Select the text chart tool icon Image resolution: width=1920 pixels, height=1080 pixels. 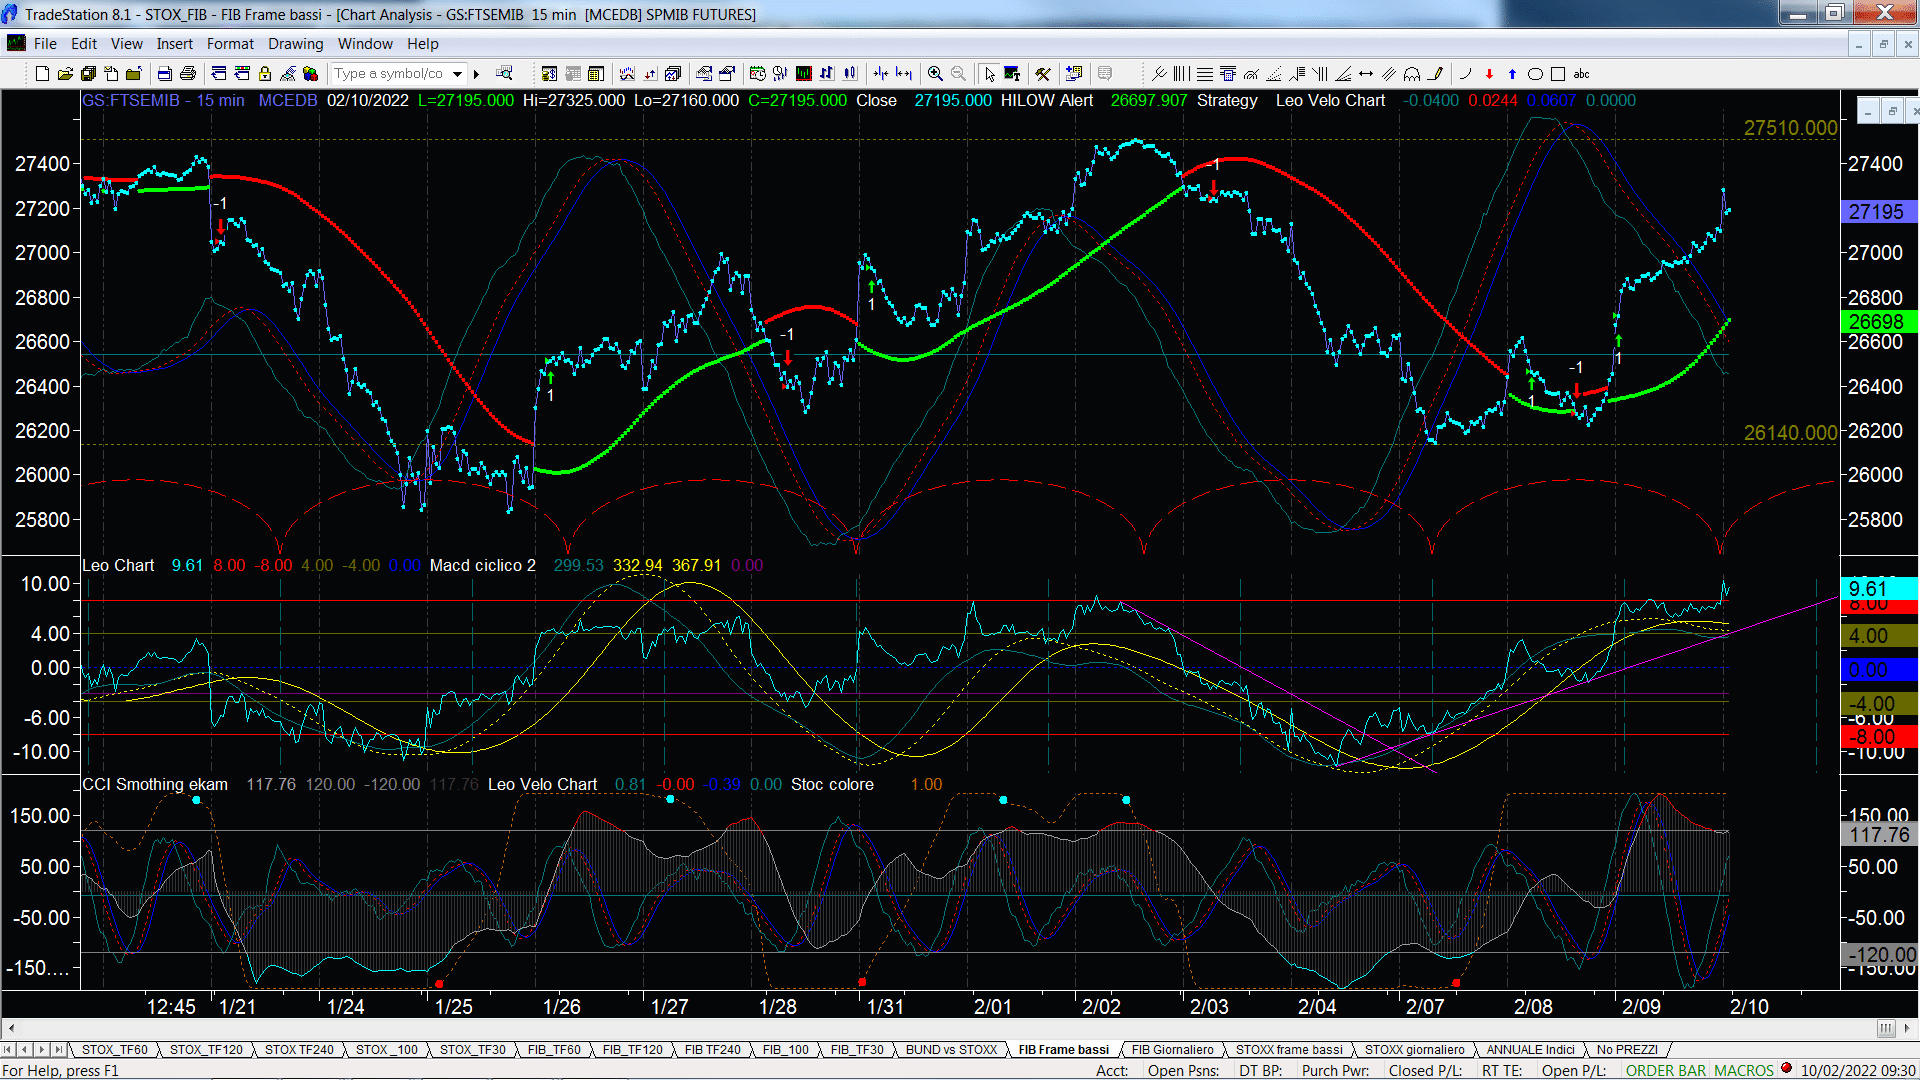1012,74
